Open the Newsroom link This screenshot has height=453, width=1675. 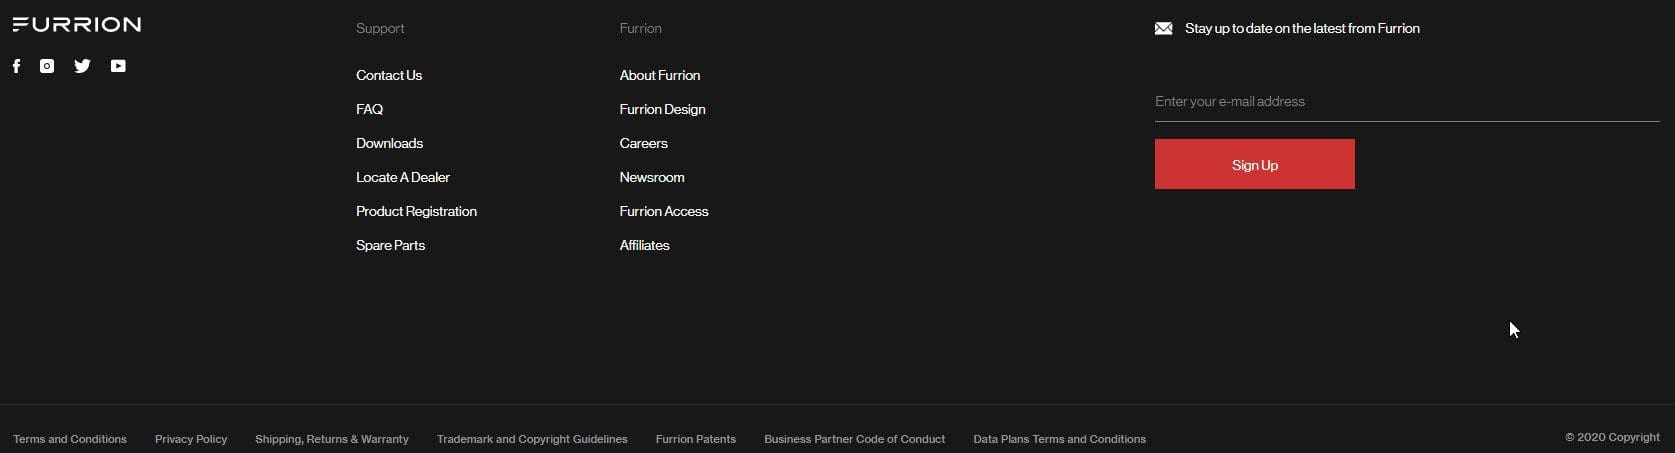[x=652, y=177]
